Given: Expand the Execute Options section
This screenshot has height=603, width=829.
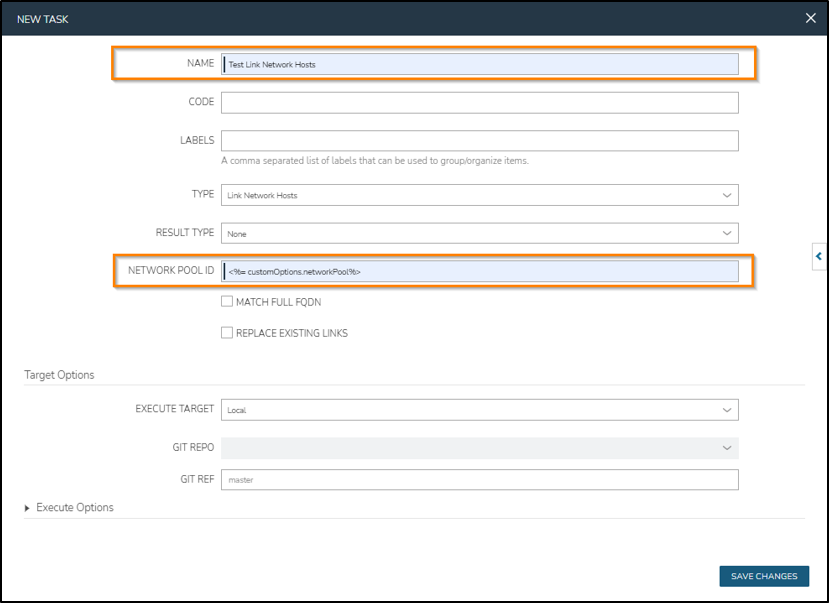Looking at the screenshot, I should pyautogui.click(x=69, y=507).
